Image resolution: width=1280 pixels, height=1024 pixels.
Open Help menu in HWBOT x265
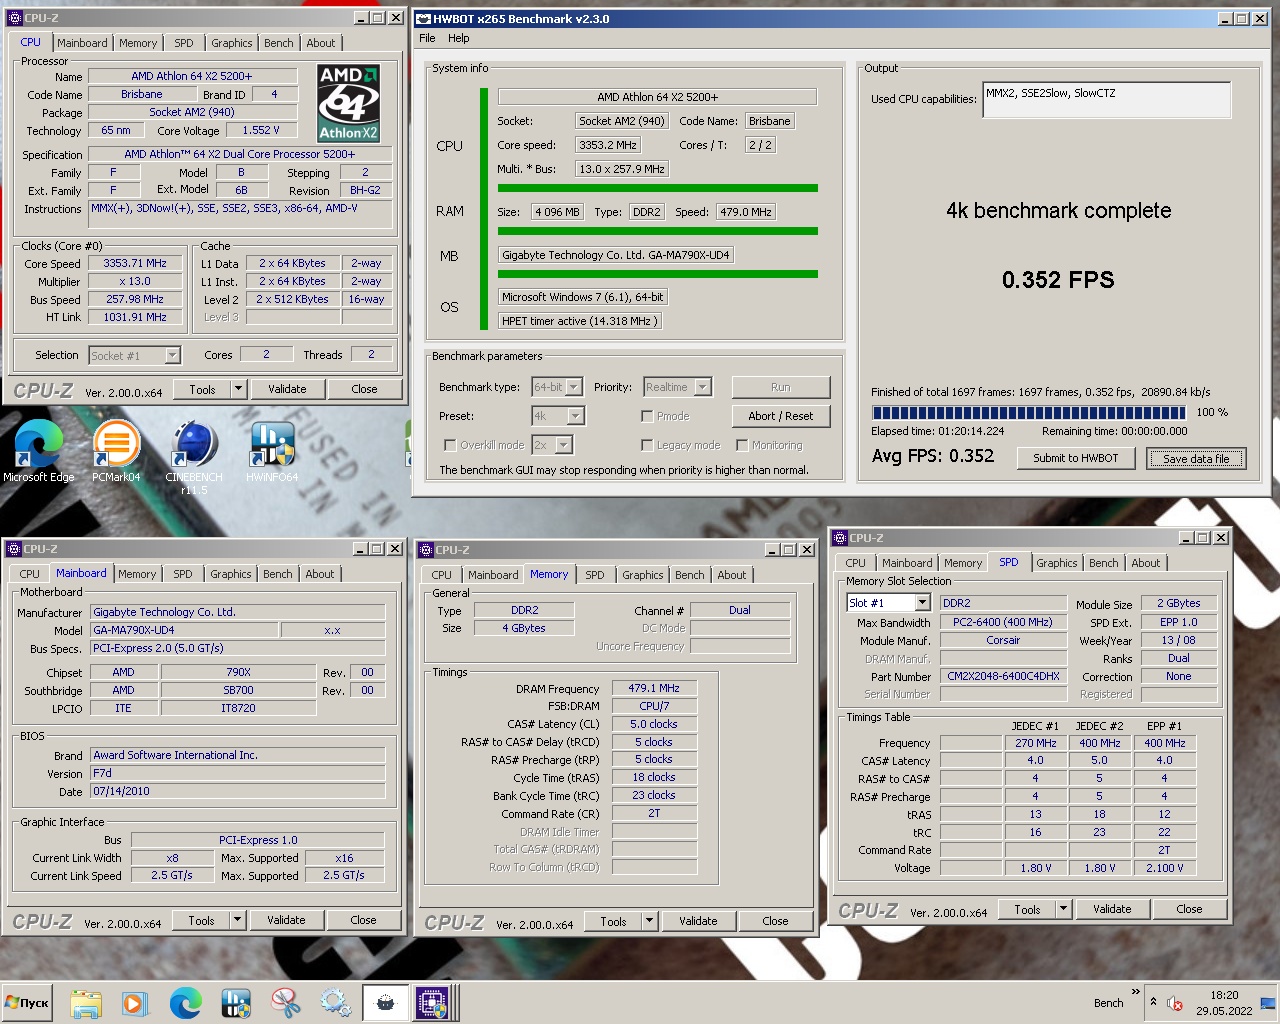[459, 38]
